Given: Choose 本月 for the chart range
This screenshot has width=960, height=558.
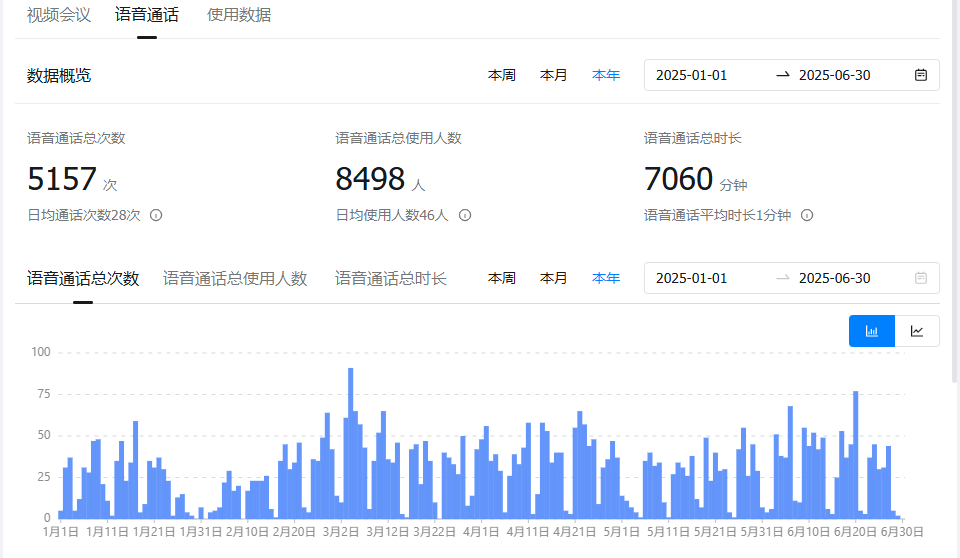Looking at the screenshot, I should [x=553, y=278].
